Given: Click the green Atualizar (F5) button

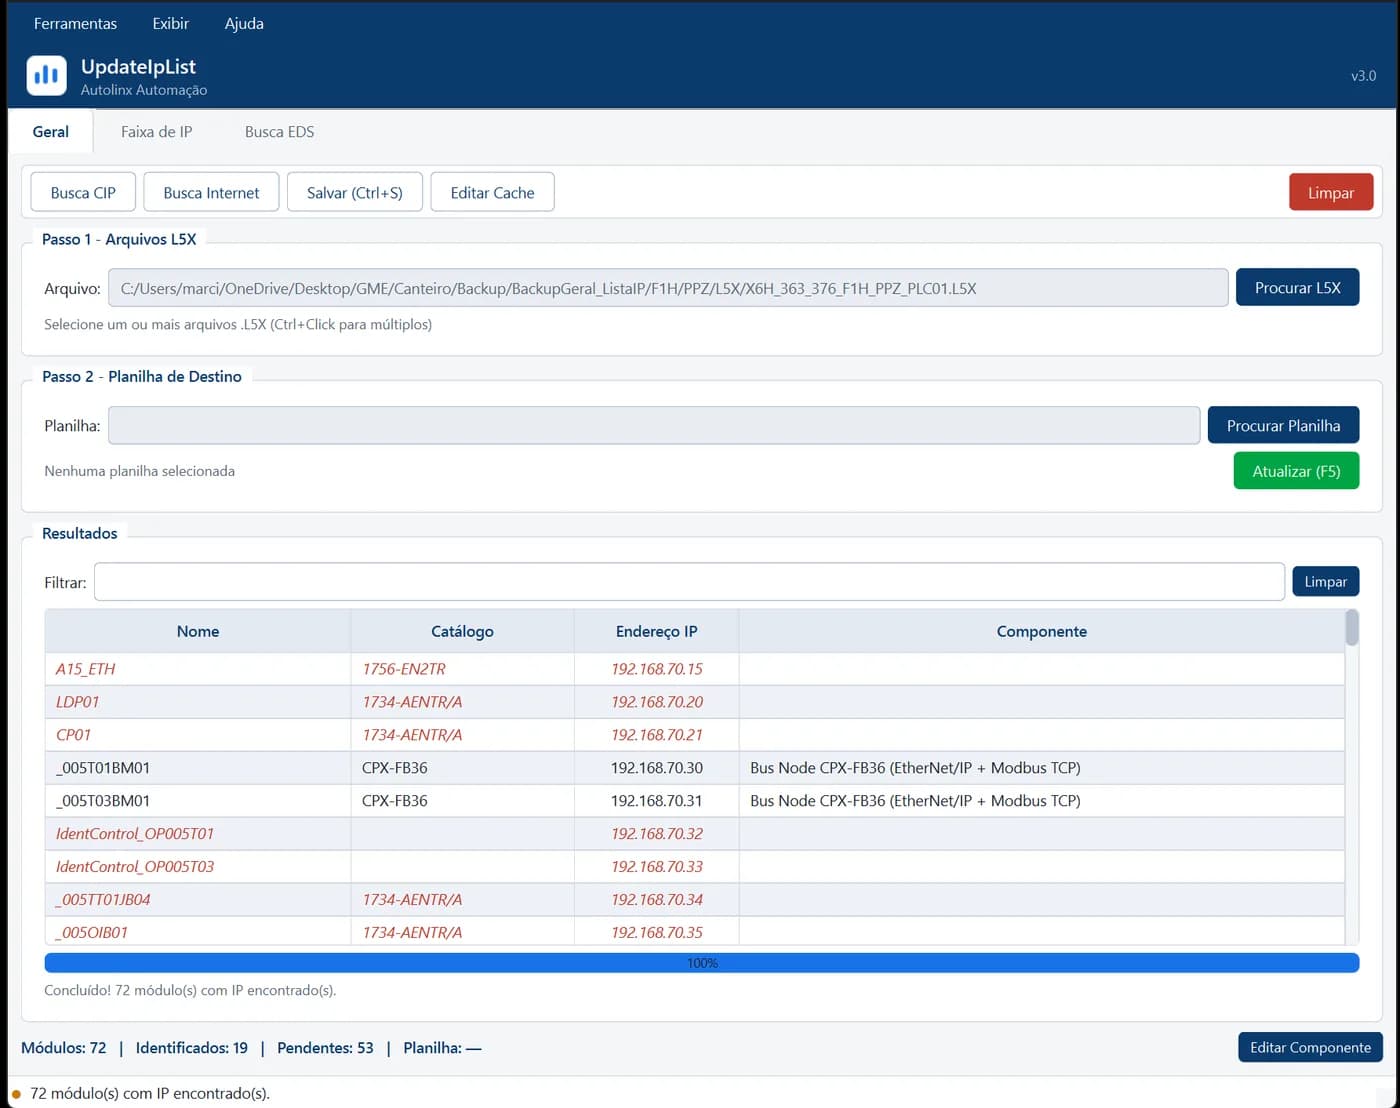Looking at the screenshot, I should [x=1296, y=471].
